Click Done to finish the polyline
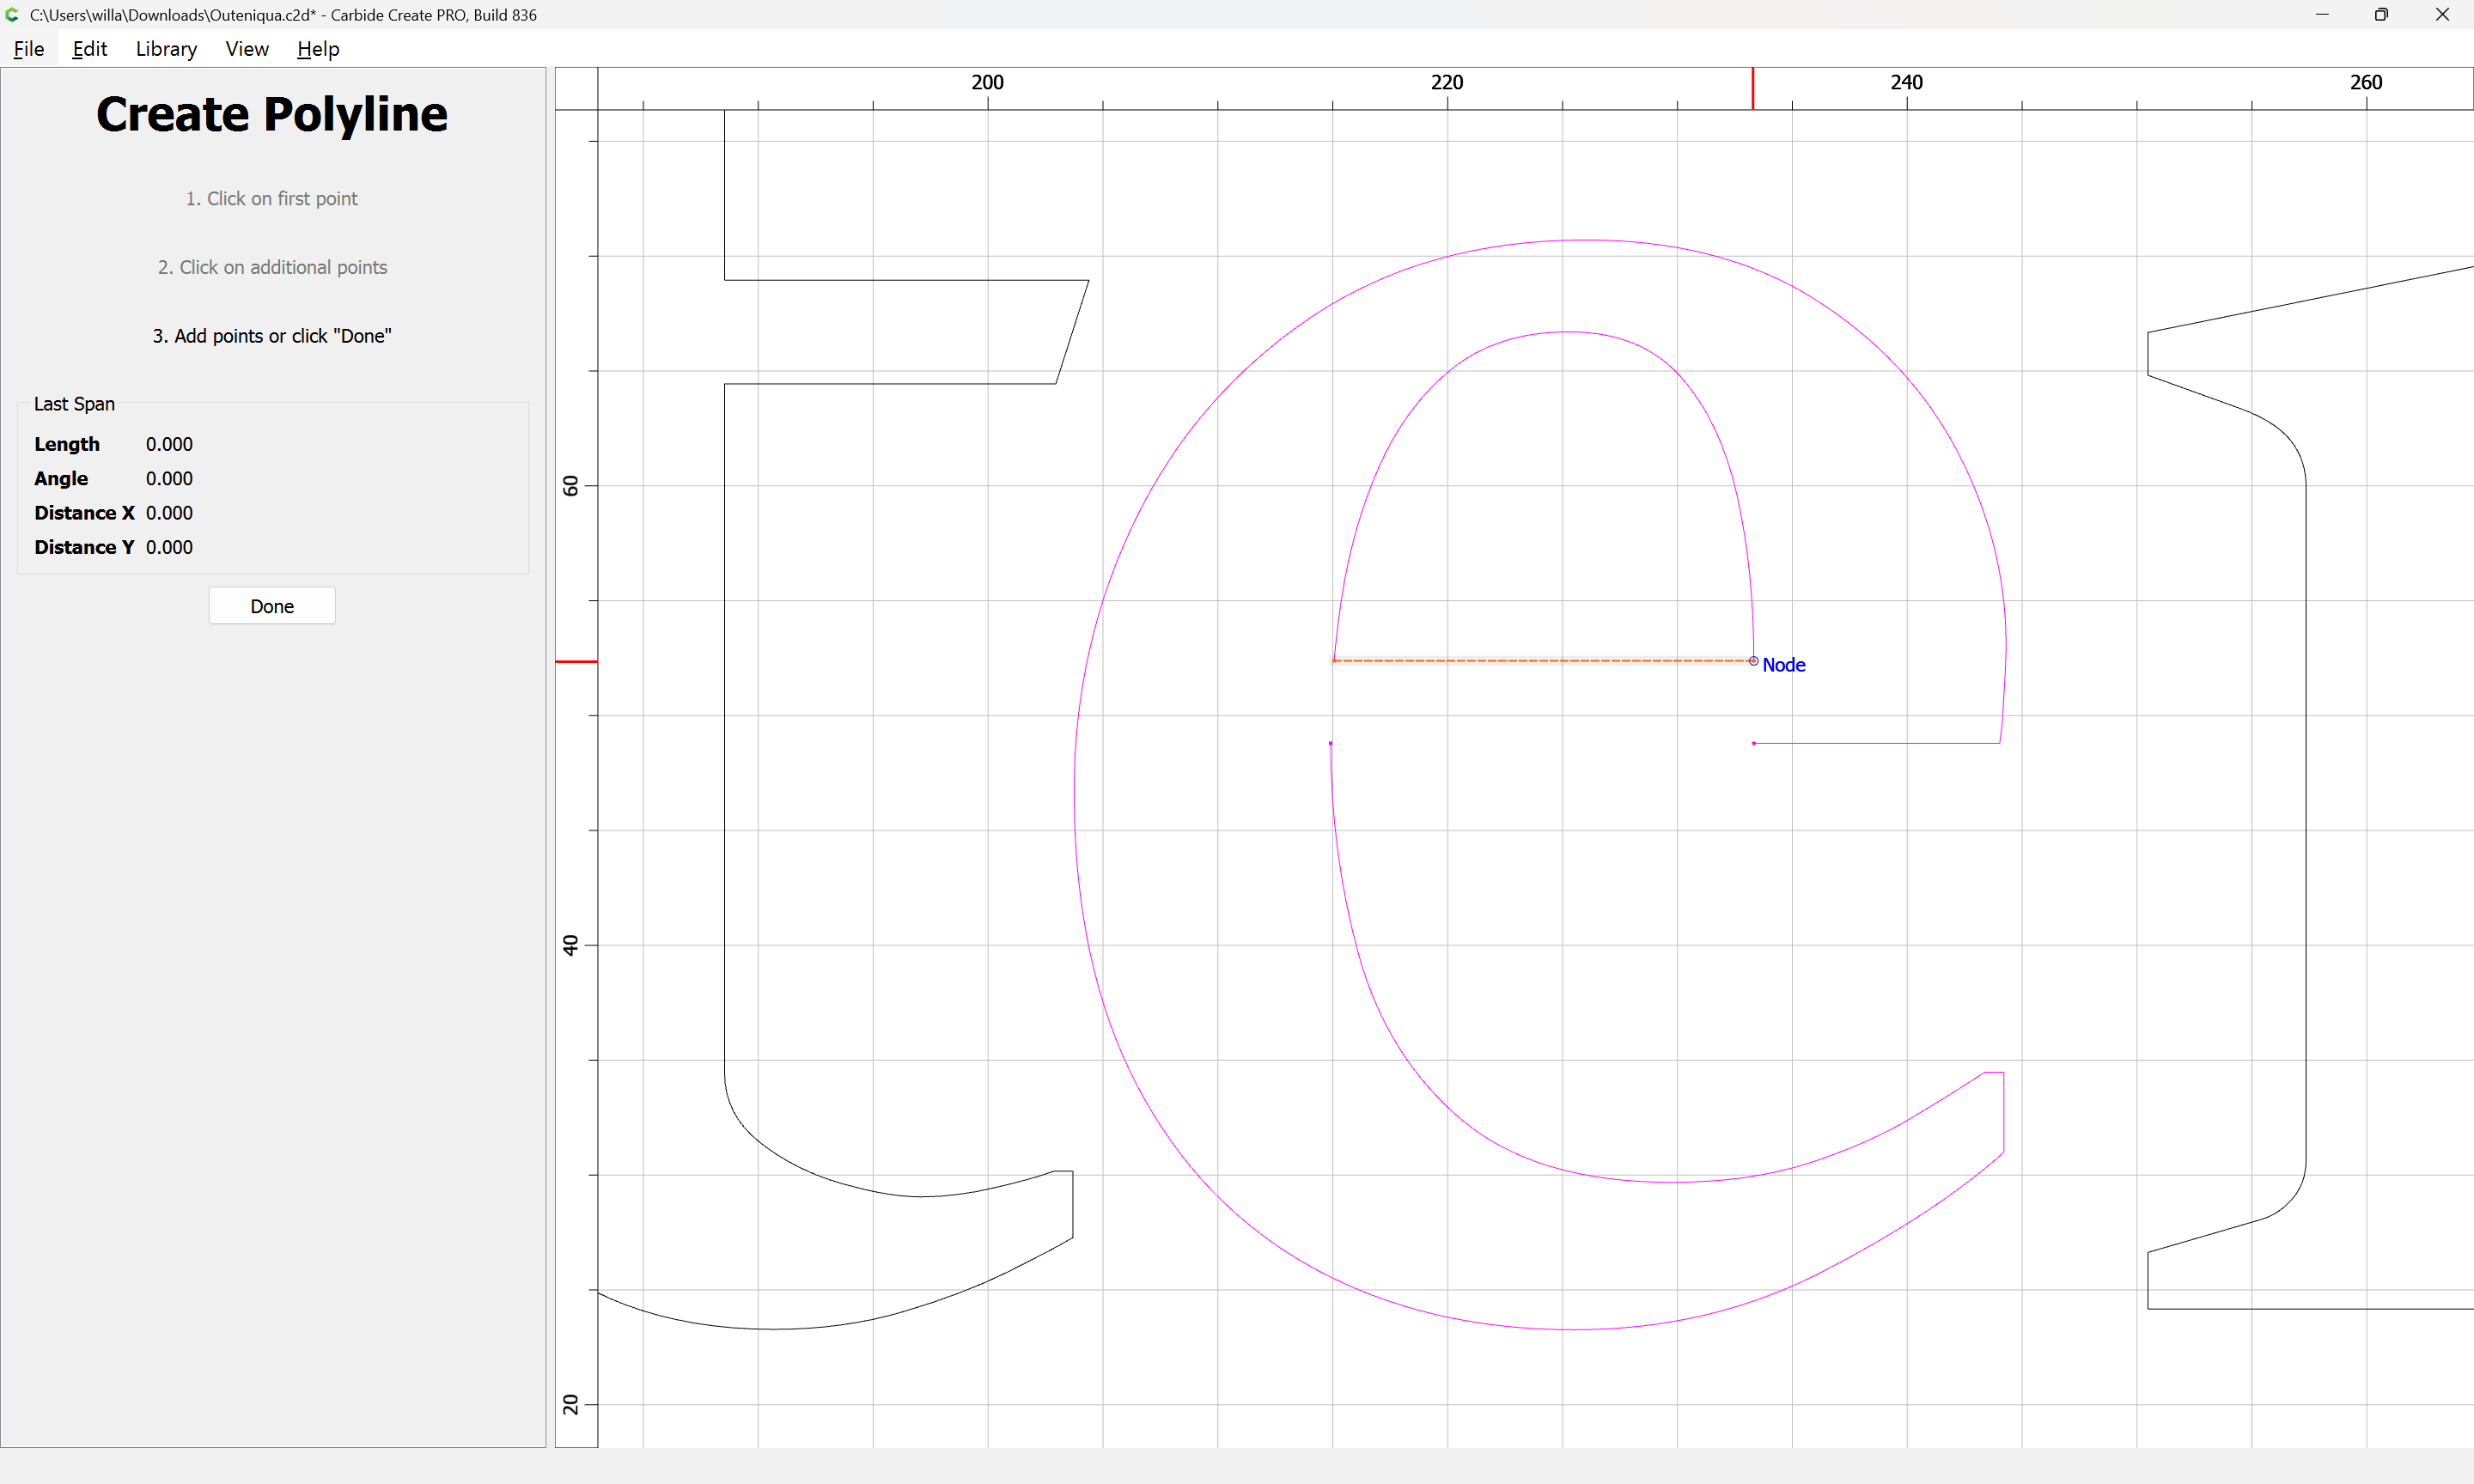Screen dimensions: 2474x1484 point(272,606)
